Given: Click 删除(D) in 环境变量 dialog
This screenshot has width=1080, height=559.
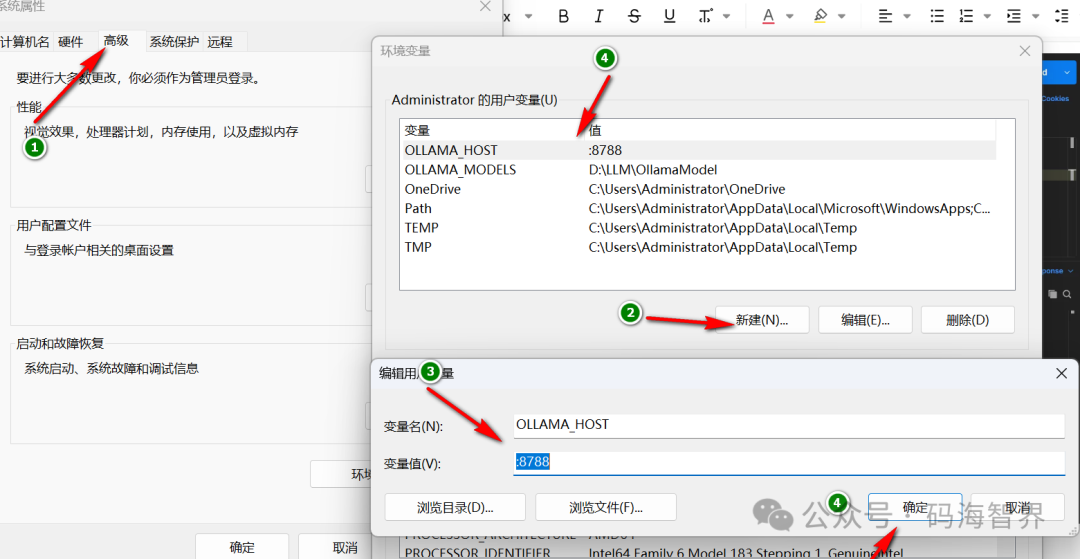Looking at the screenshot, I should point(968,320).
